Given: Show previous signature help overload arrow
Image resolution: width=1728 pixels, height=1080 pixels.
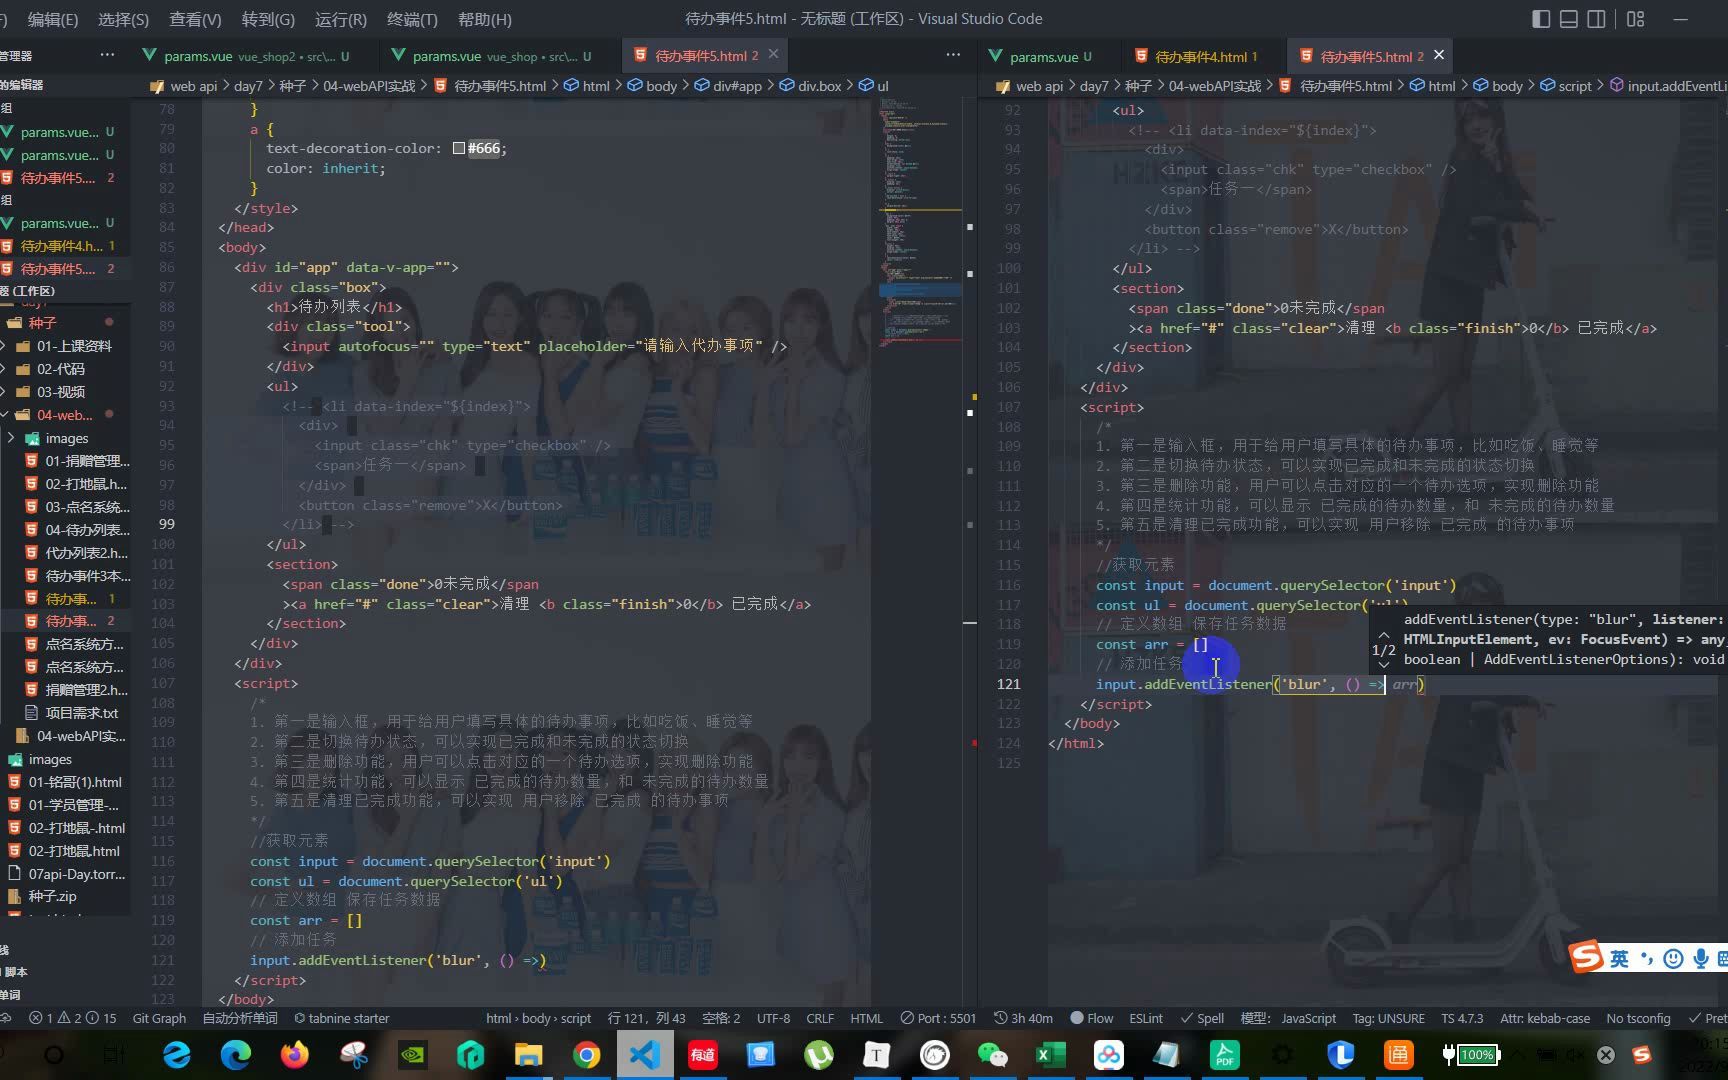Looking at the screenshot, I should coord(1383,635).
